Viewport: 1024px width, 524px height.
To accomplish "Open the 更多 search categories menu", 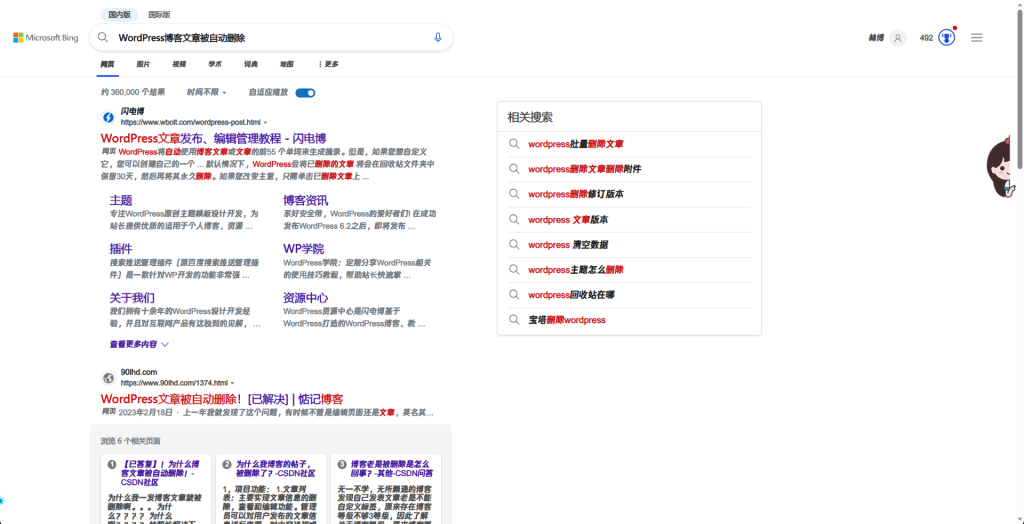I will pyautogui.click(x=328, y=64).
